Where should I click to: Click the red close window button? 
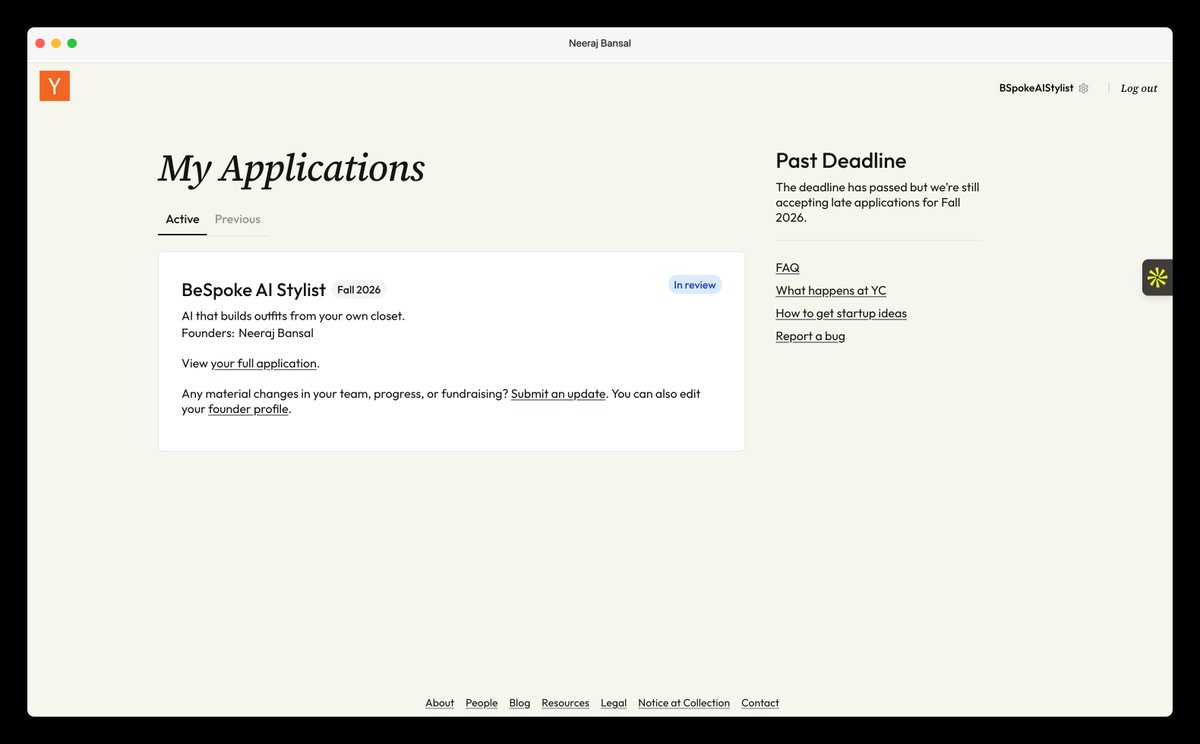point(40,43)
